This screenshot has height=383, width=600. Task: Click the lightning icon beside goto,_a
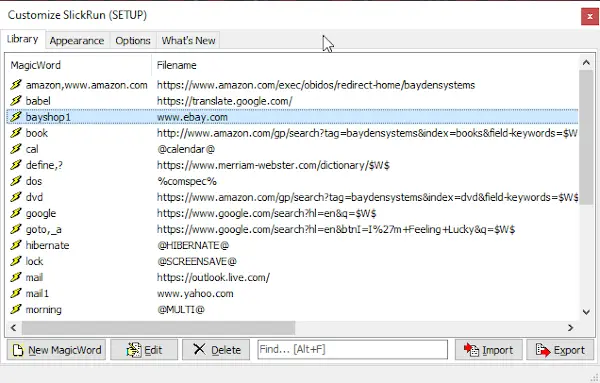click(16, 229)
